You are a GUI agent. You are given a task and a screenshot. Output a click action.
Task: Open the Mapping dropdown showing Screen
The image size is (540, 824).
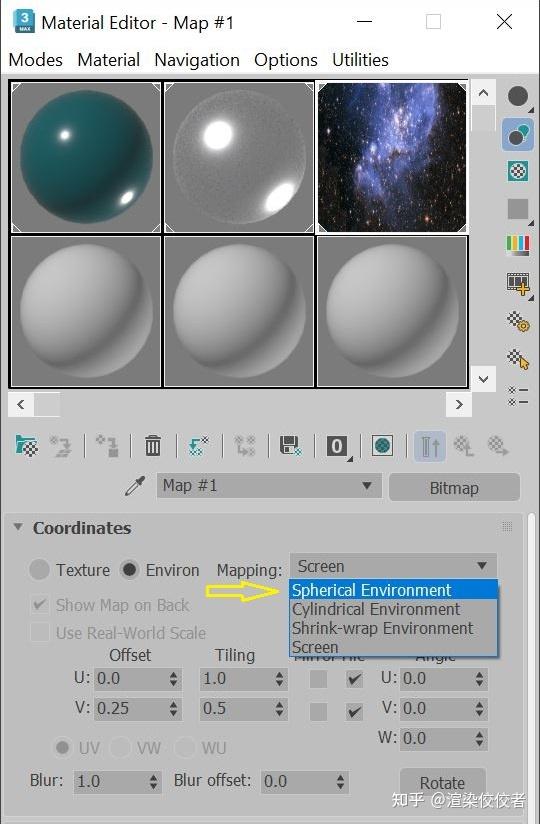(x=393, y=566)
